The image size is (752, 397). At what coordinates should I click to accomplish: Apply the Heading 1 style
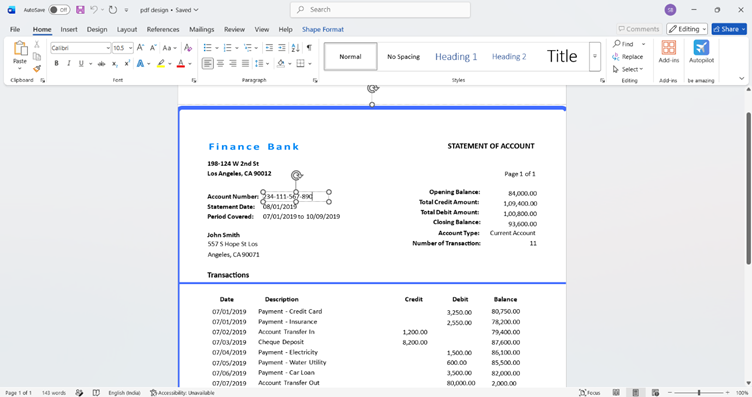[456, 57]
